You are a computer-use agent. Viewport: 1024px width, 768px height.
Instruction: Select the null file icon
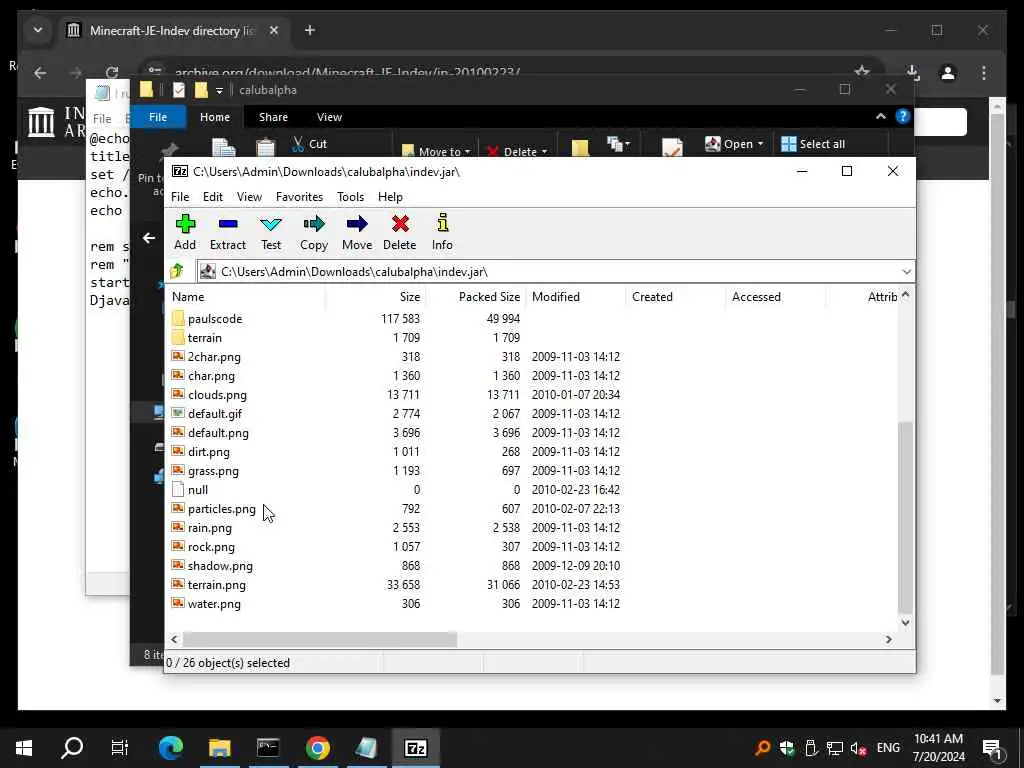(x=178, y=489)
